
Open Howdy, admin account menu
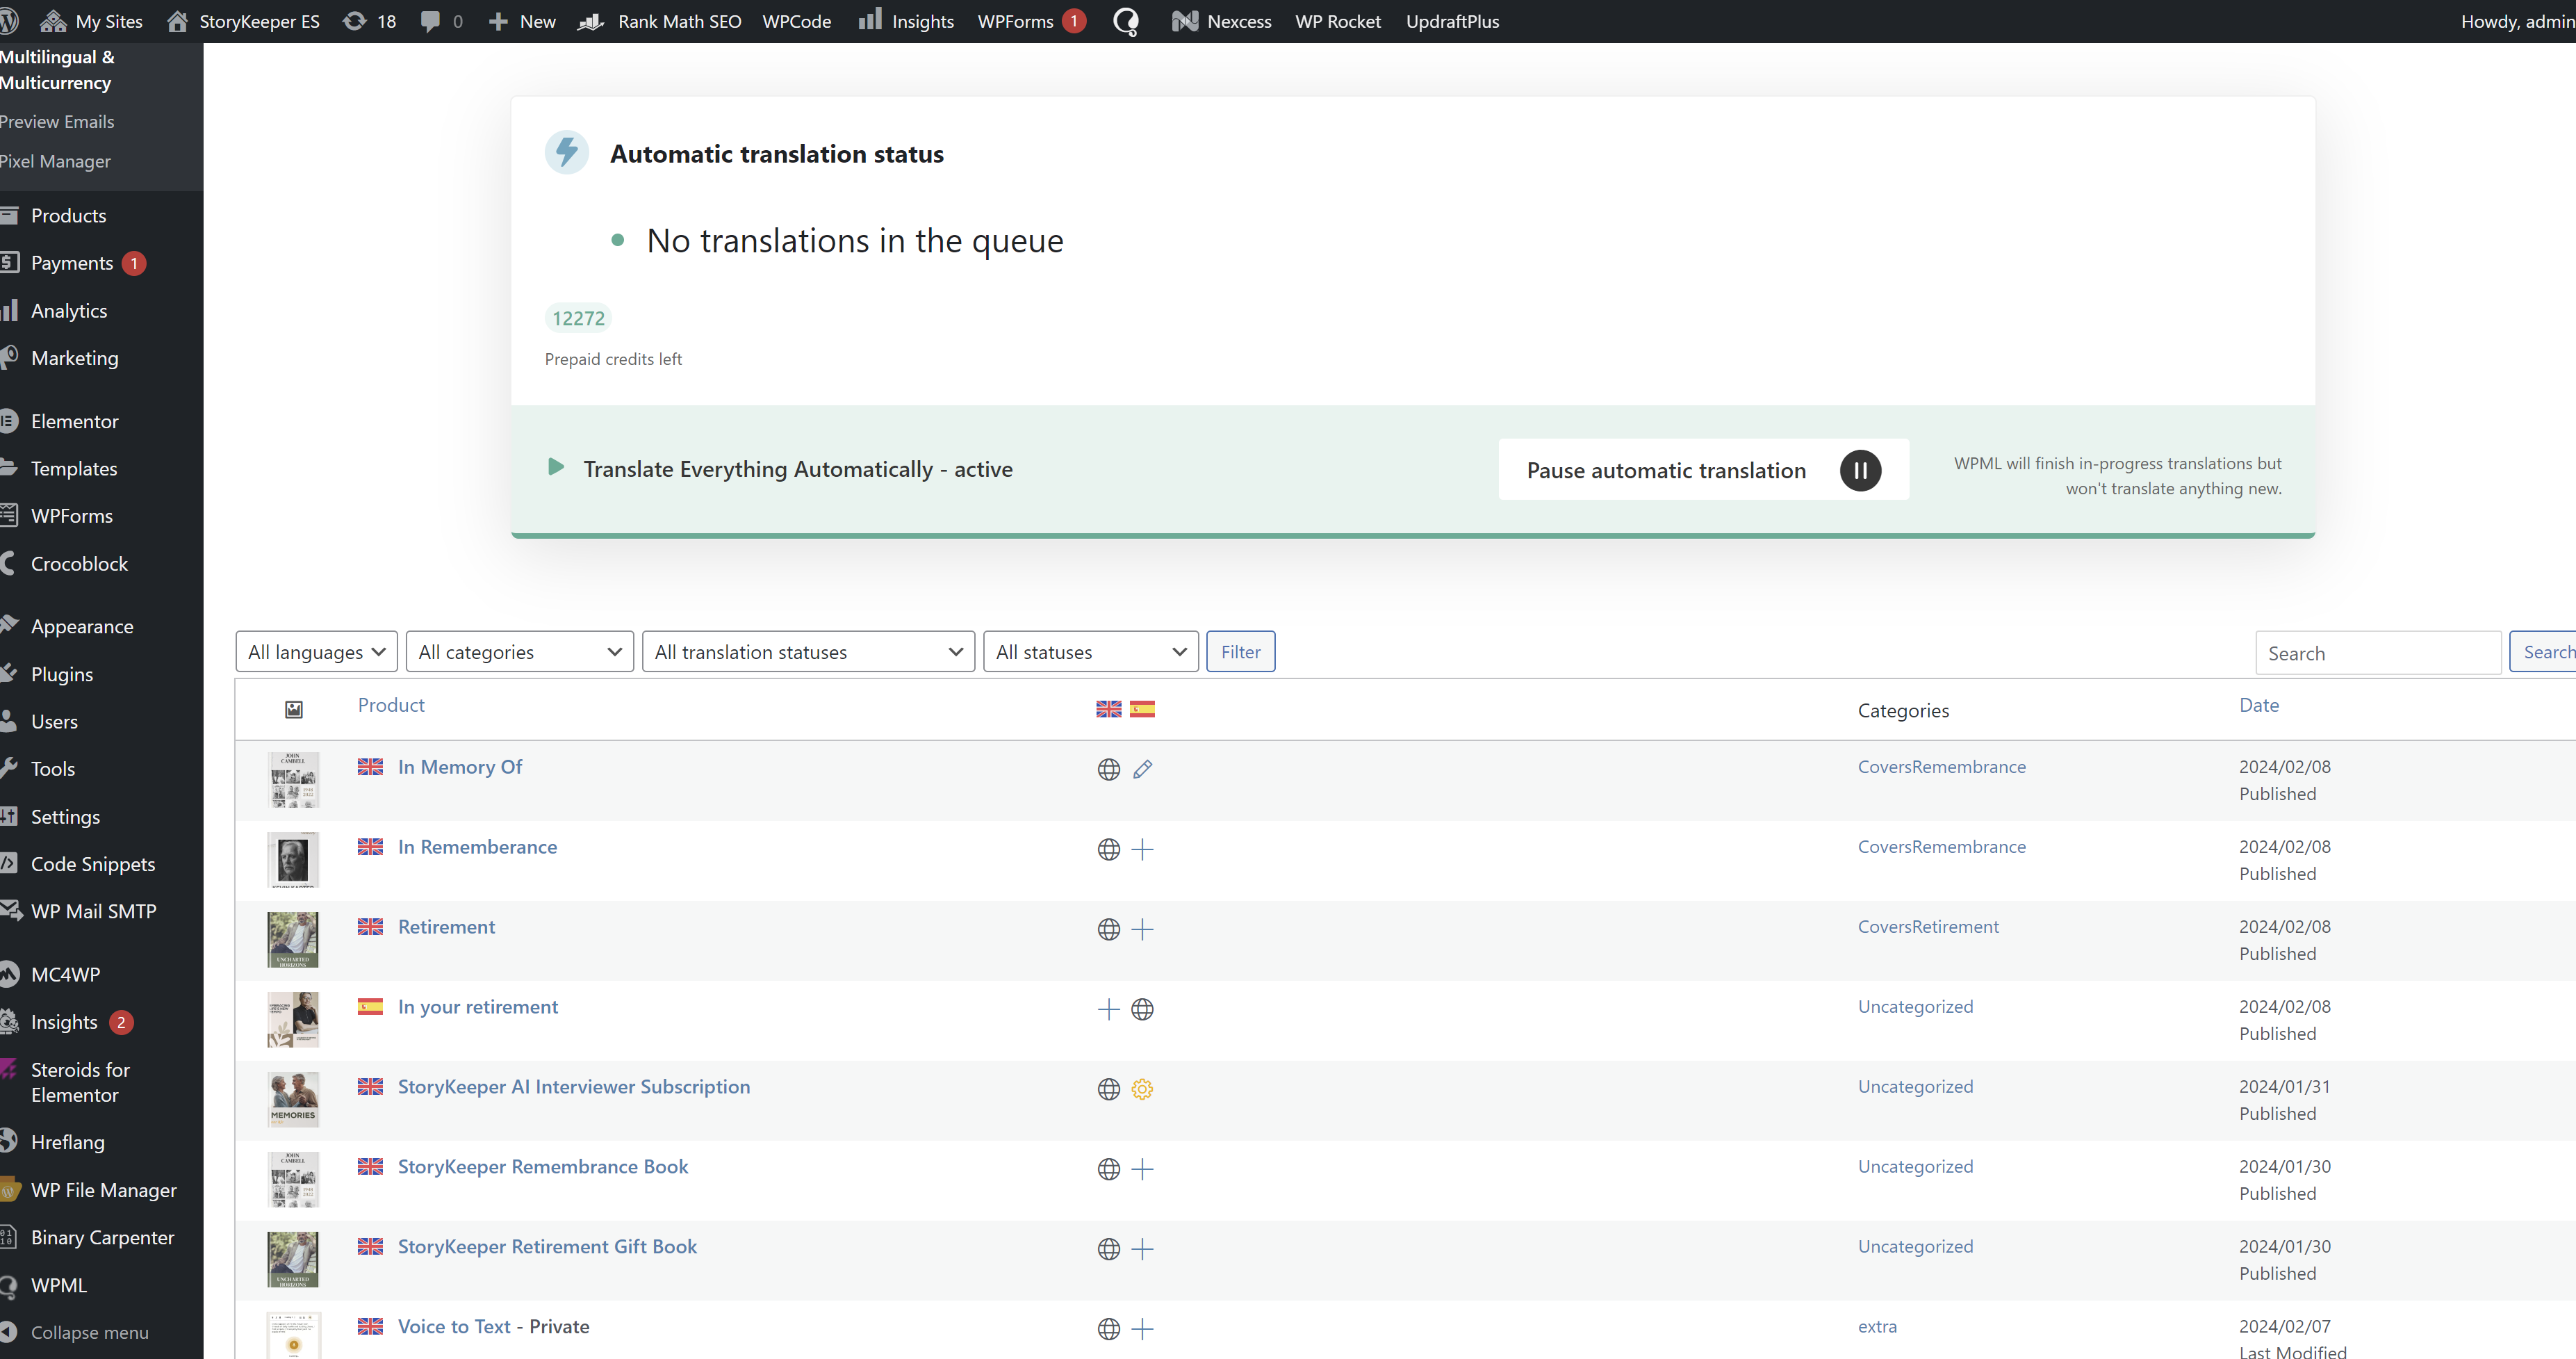(x=2517, y=21)
